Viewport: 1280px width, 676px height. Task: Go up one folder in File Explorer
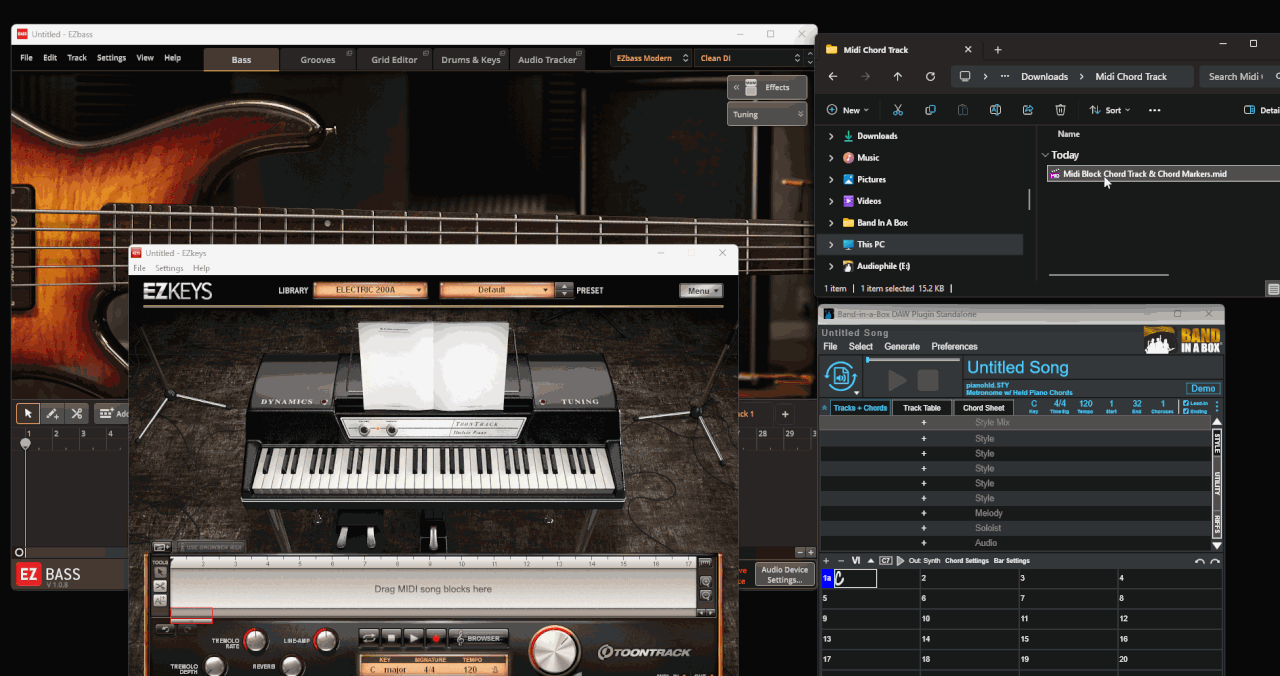[898, 76]
